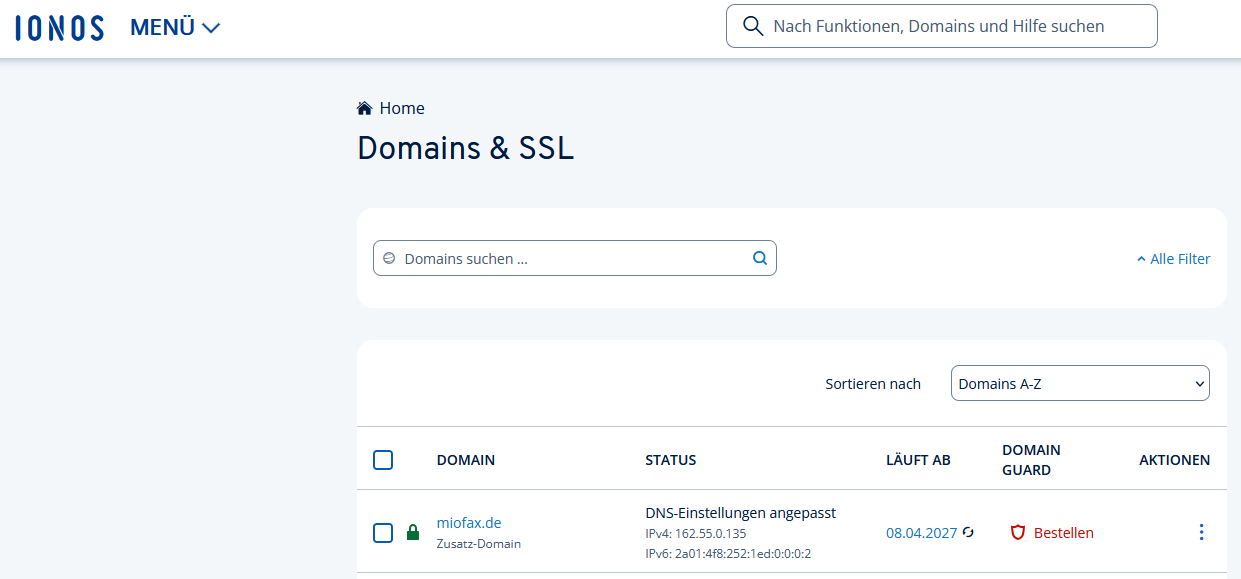1241x579 pixels.
Task: Click the expiry date 08.04.2027
Action: [x=921, y=533]
